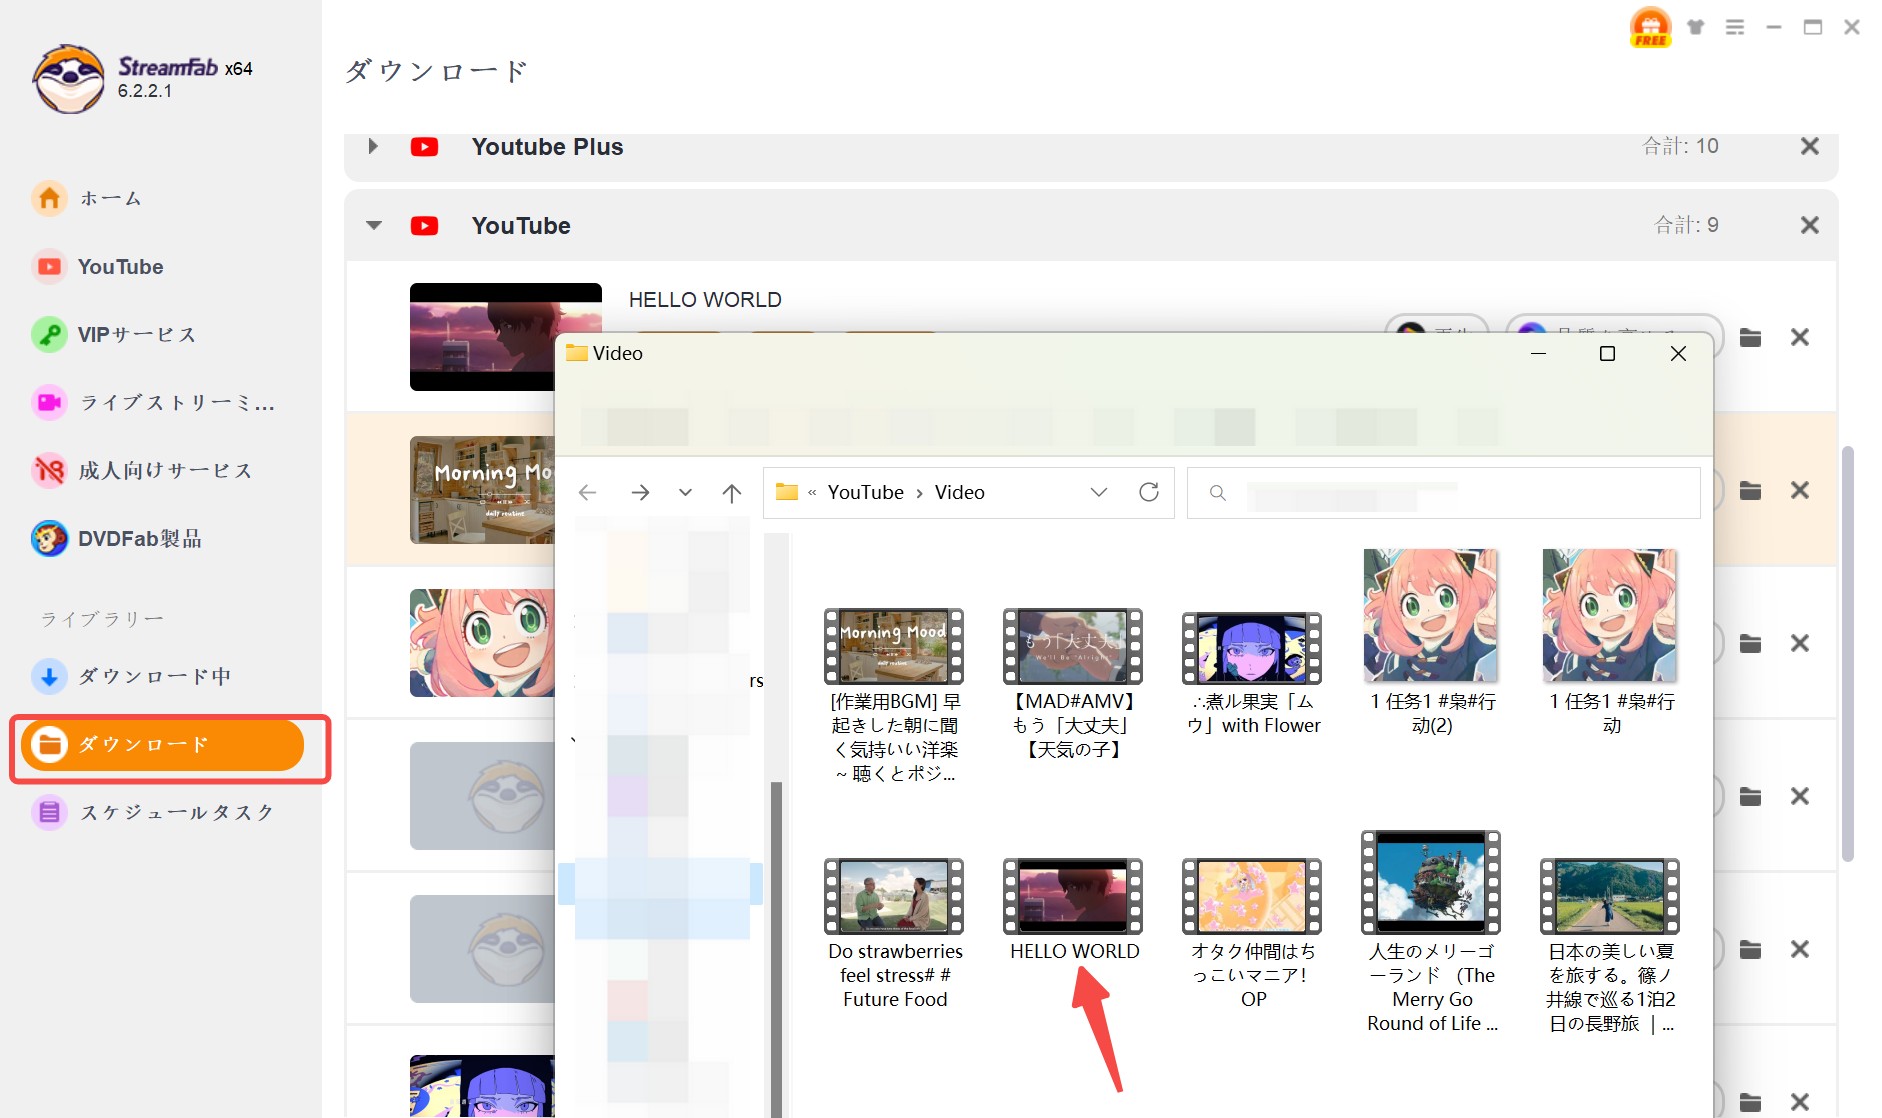Open the Downloading library section

(x=132, y=676)
